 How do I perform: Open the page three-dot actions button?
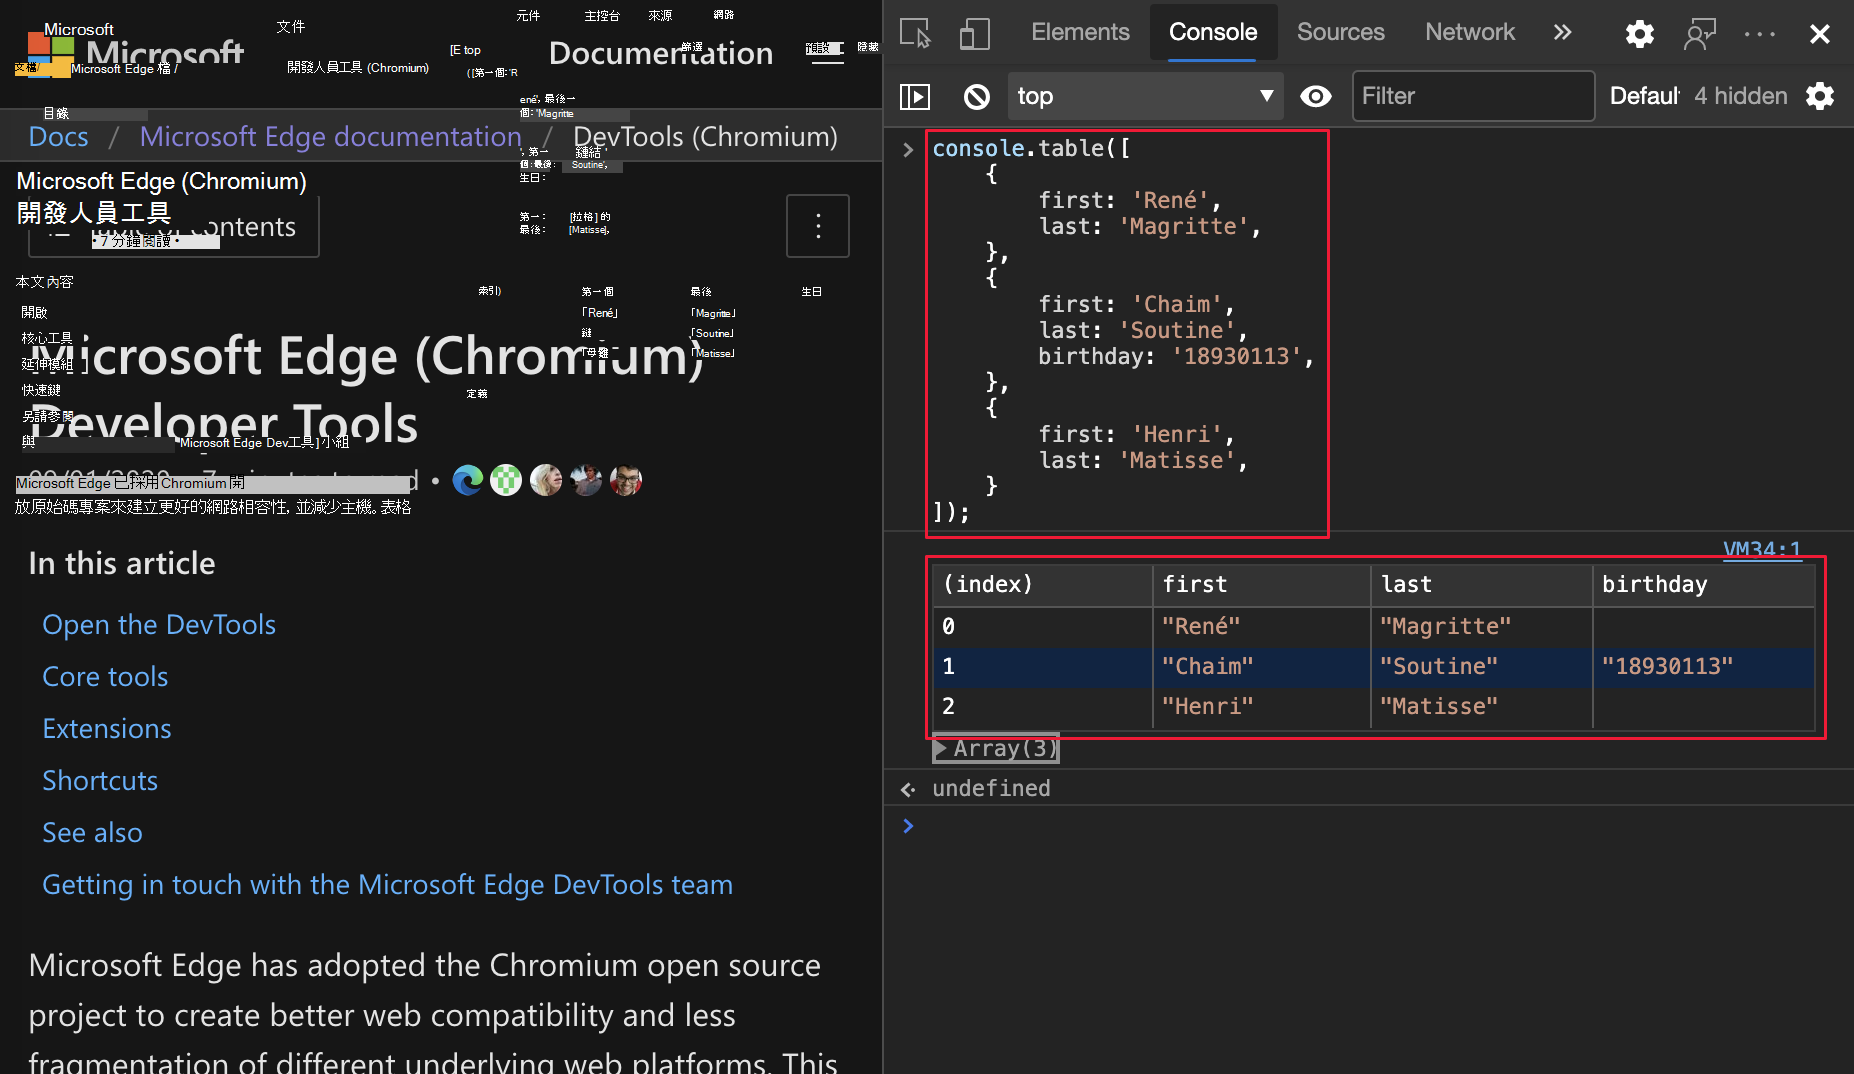click(818, 226)
